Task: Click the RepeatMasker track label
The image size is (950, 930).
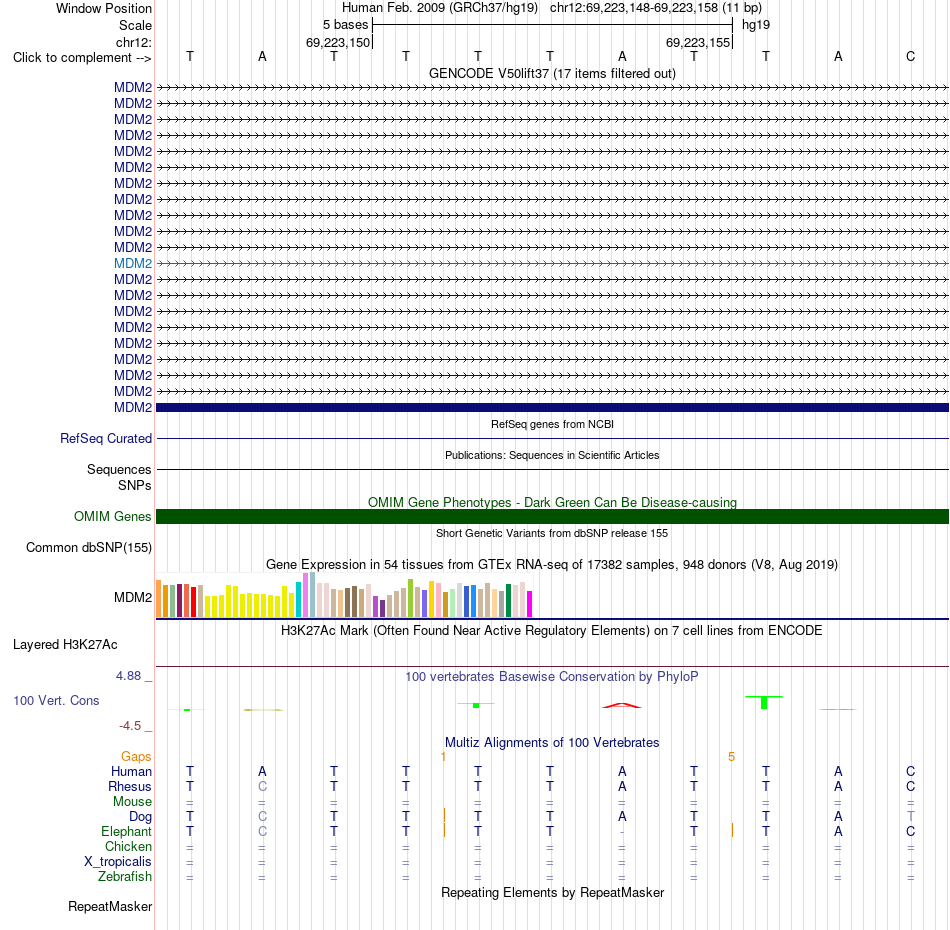Action: [x=110, y=906]
